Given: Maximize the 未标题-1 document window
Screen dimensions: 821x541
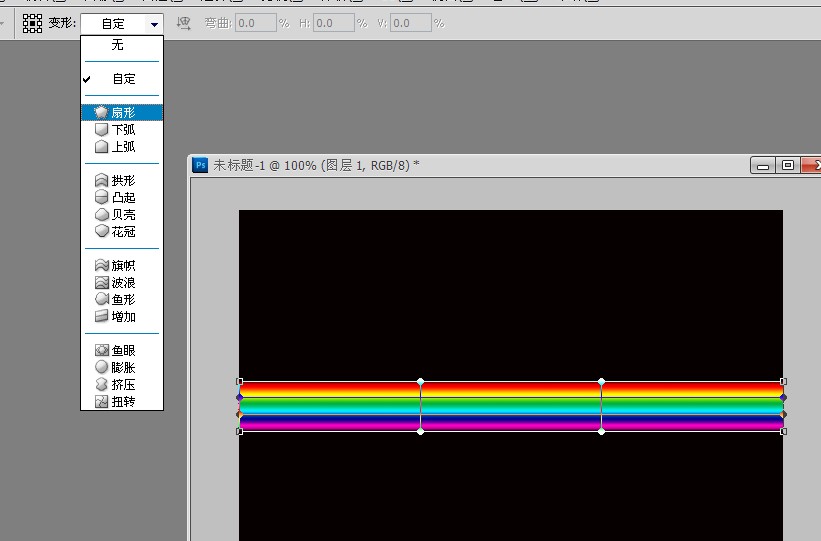Looking at the screenshot, I should pyautogui.click(x=787, y=165).
